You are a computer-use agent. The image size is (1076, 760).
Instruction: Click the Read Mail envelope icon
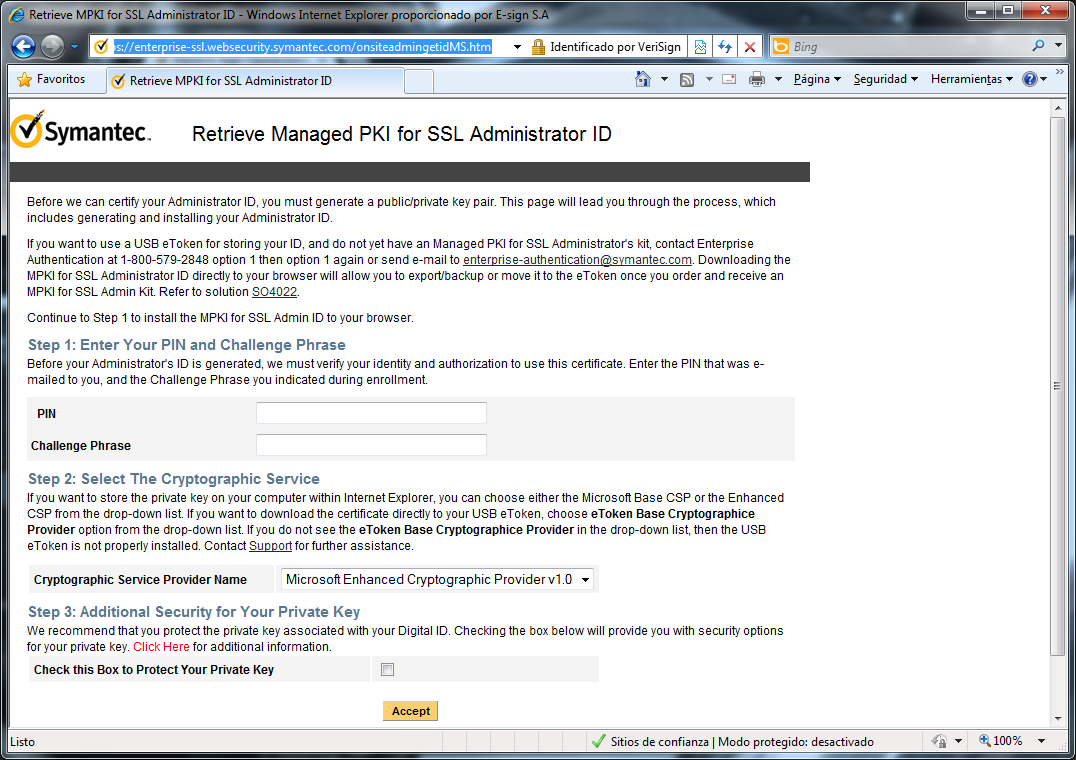[729, 80]
